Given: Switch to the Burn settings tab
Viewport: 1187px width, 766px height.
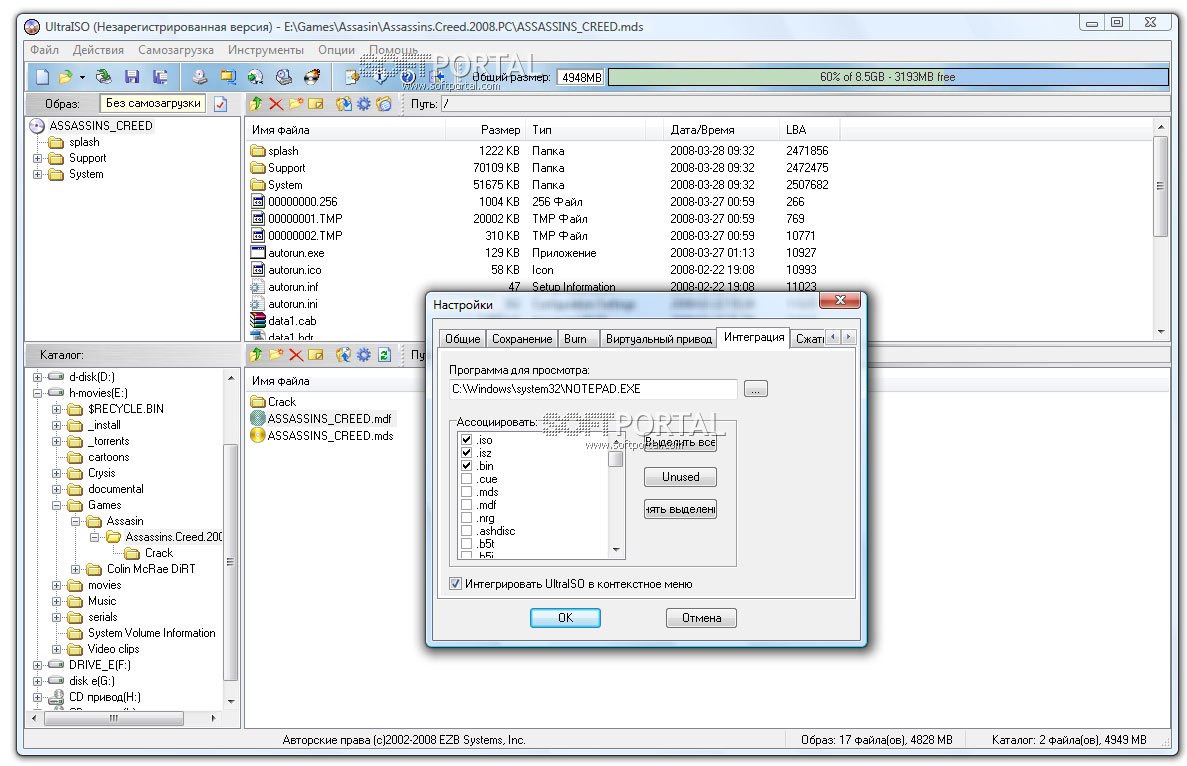Looking at the screenshot, I should pyautogui.click(x=575, y=338).
